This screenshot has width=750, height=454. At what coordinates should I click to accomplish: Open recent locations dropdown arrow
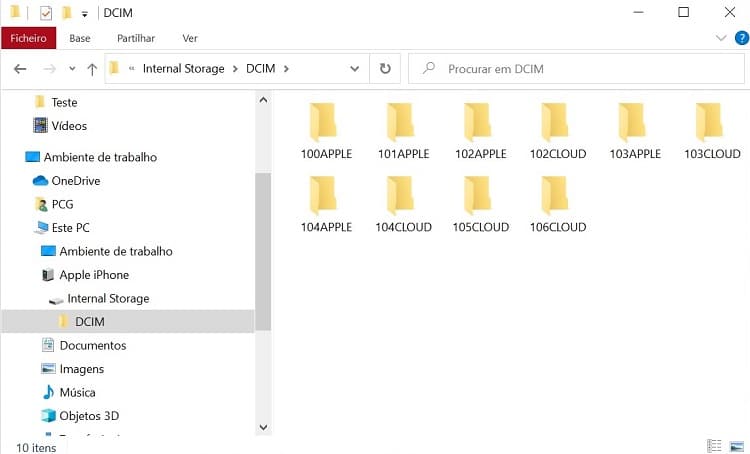(72, 69)
